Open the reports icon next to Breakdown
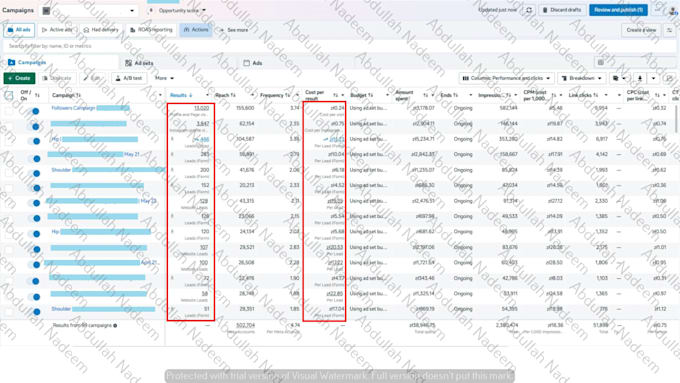680x383 pixels. pyautogui.click(x=618, y=78)
